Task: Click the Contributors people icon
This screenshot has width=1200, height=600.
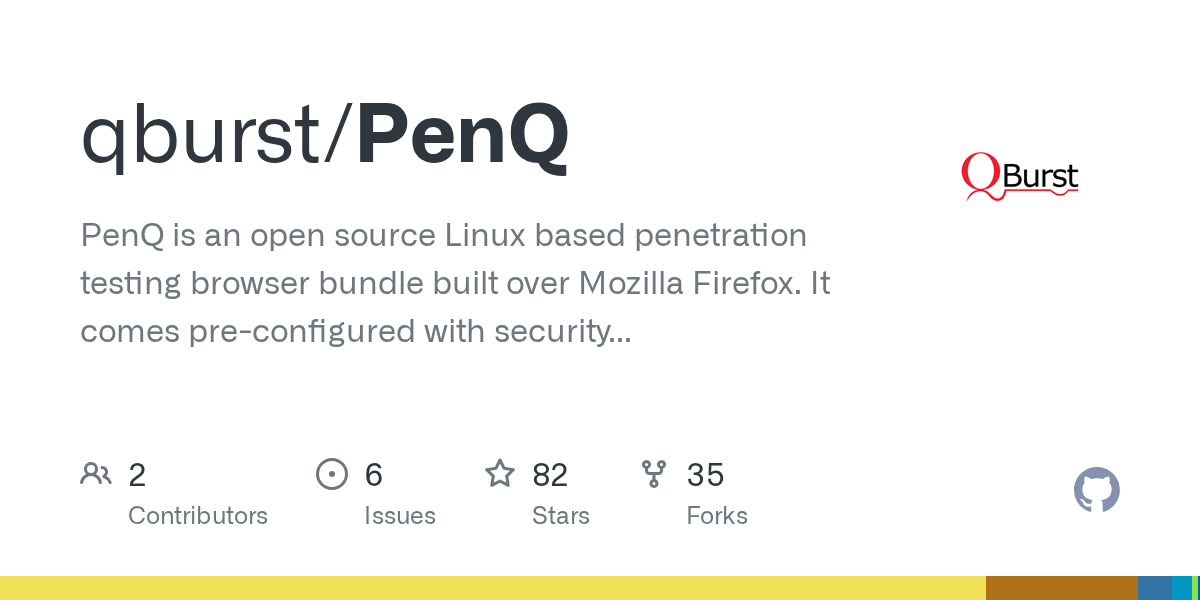Action: (96, 474)
